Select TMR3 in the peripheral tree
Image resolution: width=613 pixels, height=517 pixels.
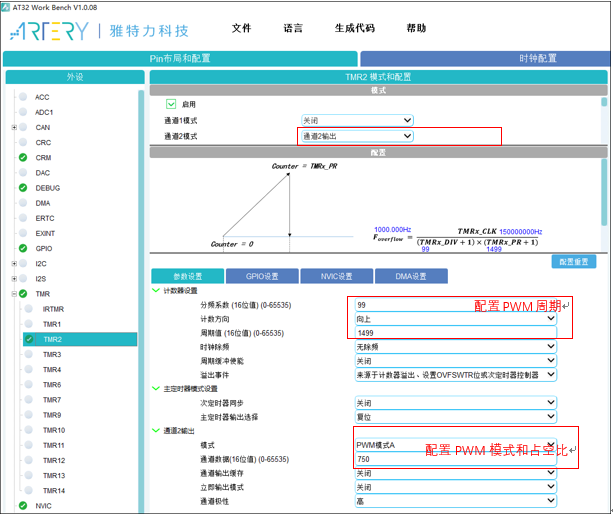coord(52,354)
